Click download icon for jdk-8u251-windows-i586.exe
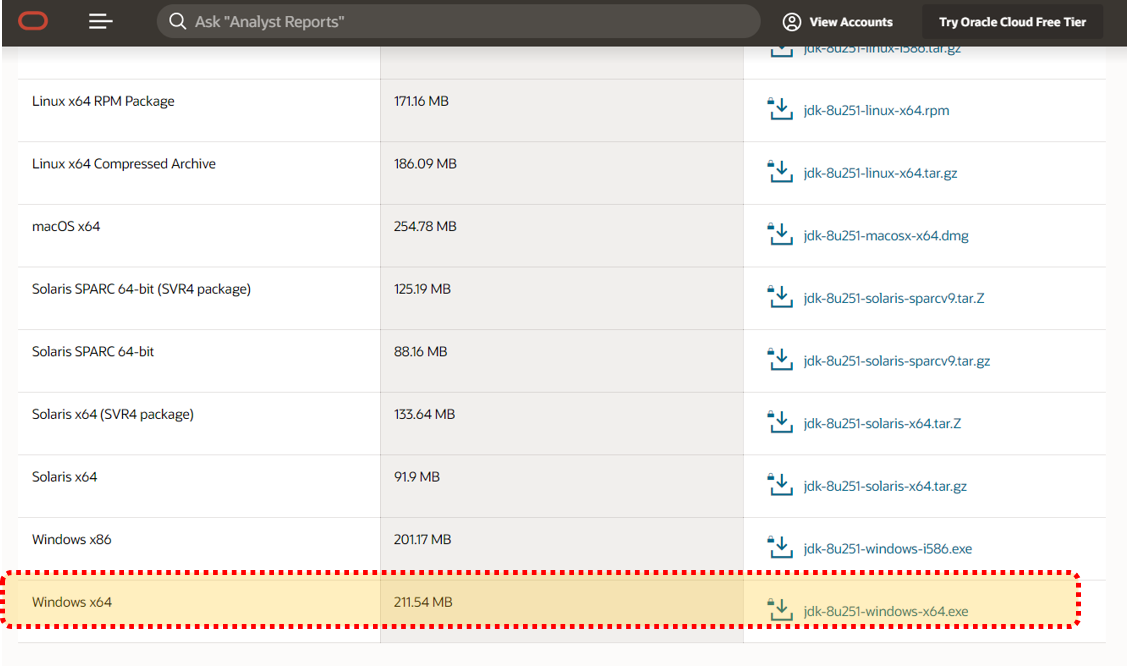 (x=780, y=547)
